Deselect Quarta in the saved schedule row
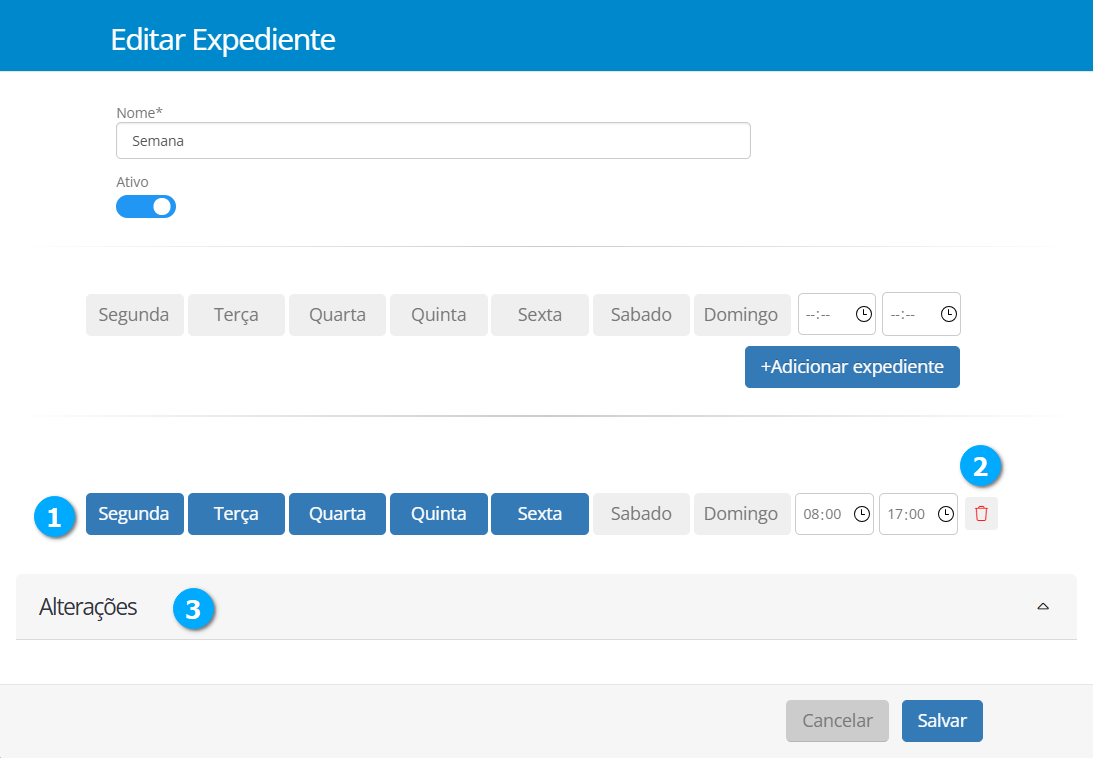 [337, 514]
